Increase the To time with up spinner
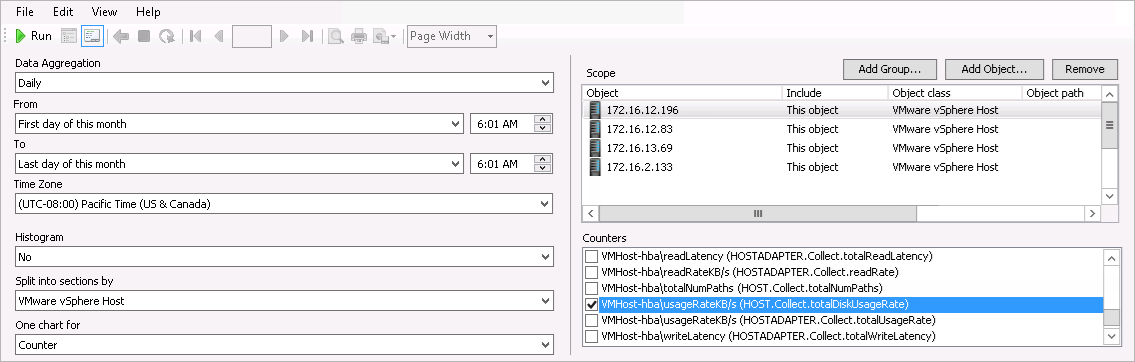The width and height of the screenshot is (1135, 362). coord(542,160)
